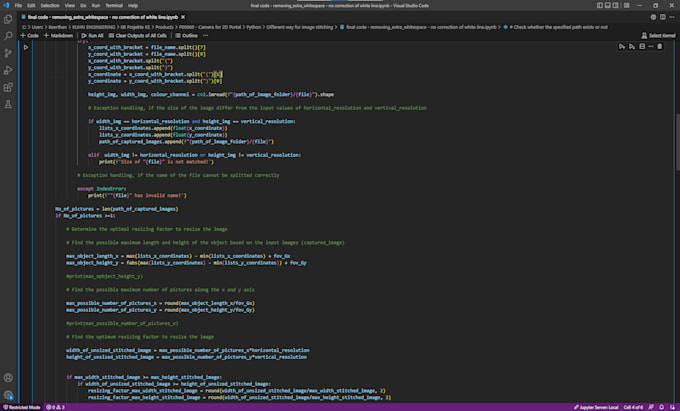Click Run All cells button
The image size is (680, 411).
click(x=92, y=36)
